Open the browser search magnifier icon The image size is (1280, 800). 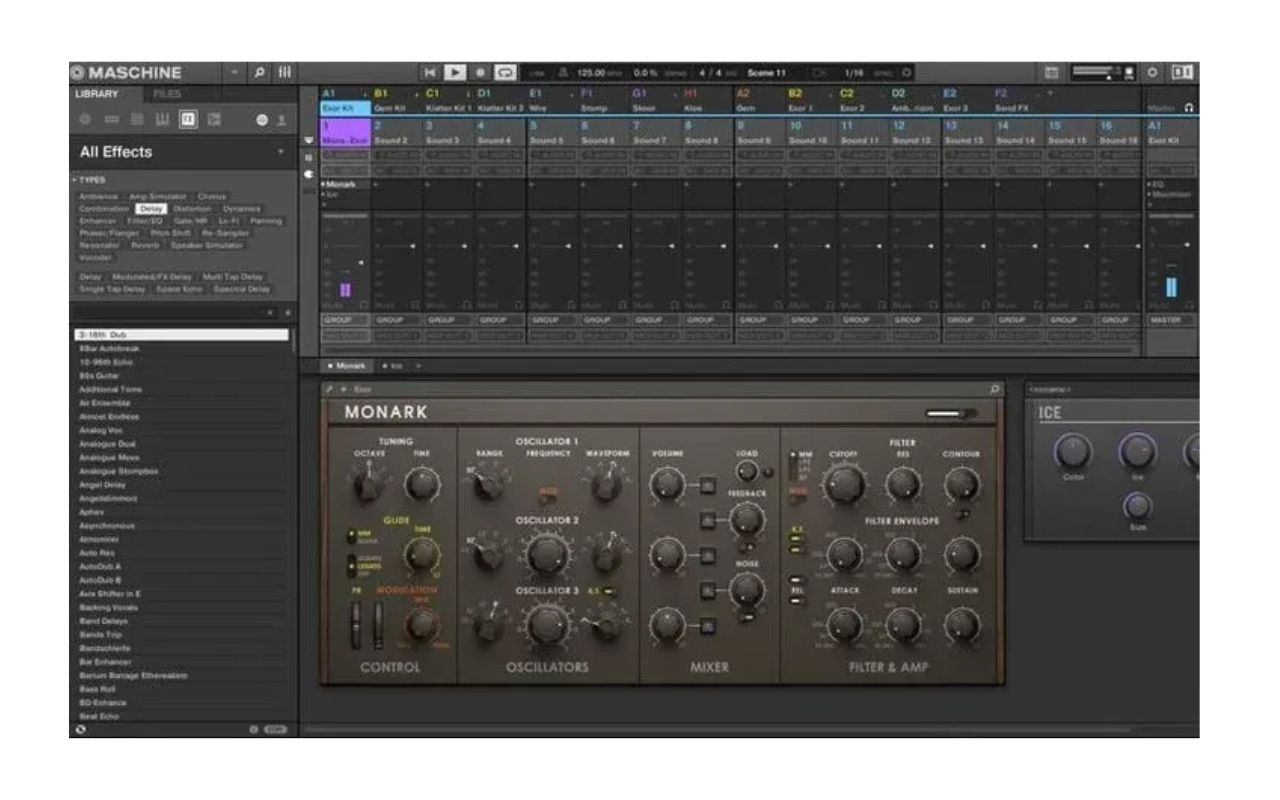click(x=258, y=73)
